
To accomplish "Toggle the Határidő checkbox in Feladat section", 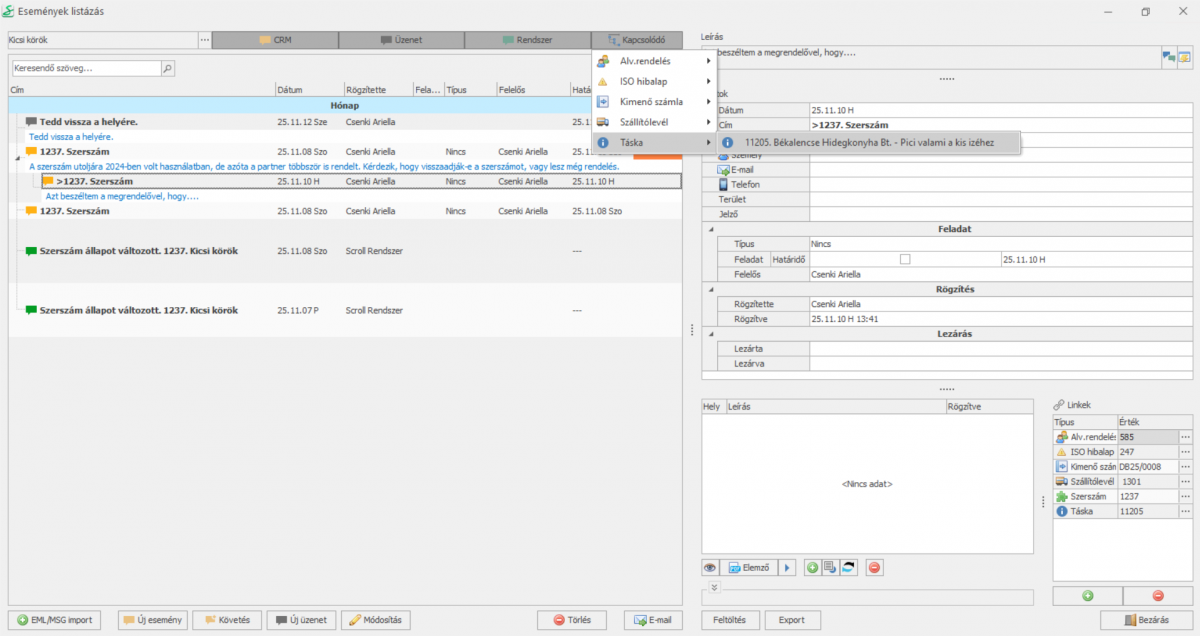I will (x=905, y=259).
